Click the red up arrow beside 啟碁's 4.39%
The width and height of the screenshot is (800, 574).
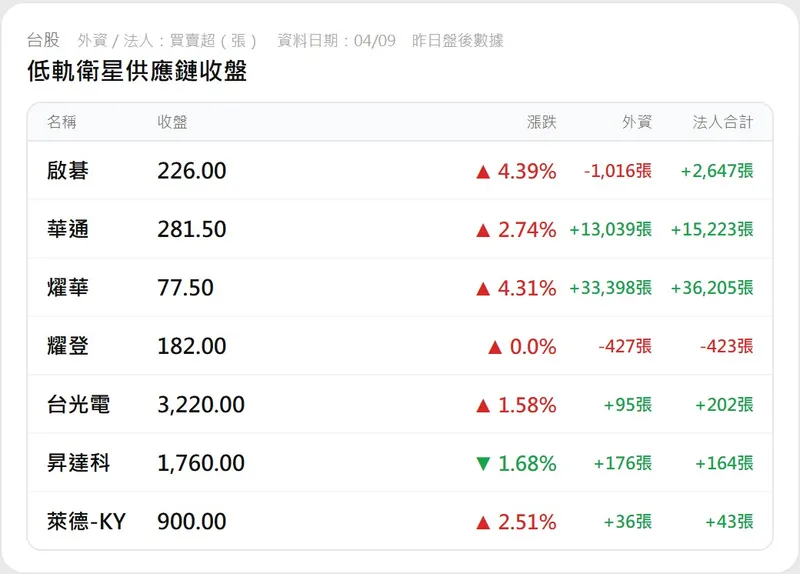(x=483, y=172)
